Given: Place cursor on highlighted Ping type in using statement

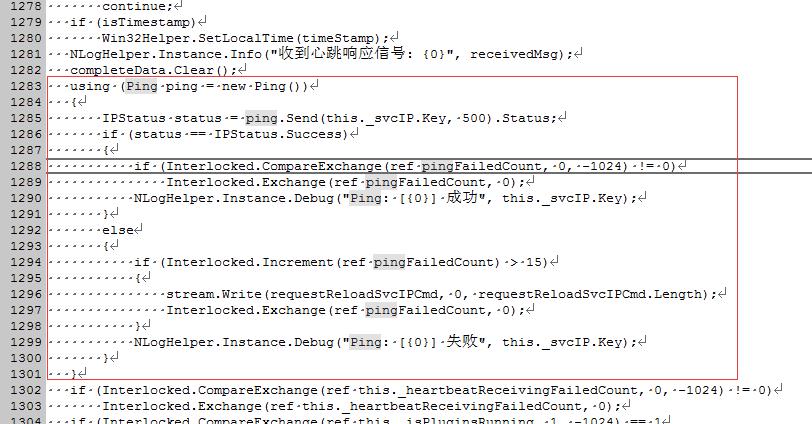Looking at the screenshot, I should tap(142, 86).
